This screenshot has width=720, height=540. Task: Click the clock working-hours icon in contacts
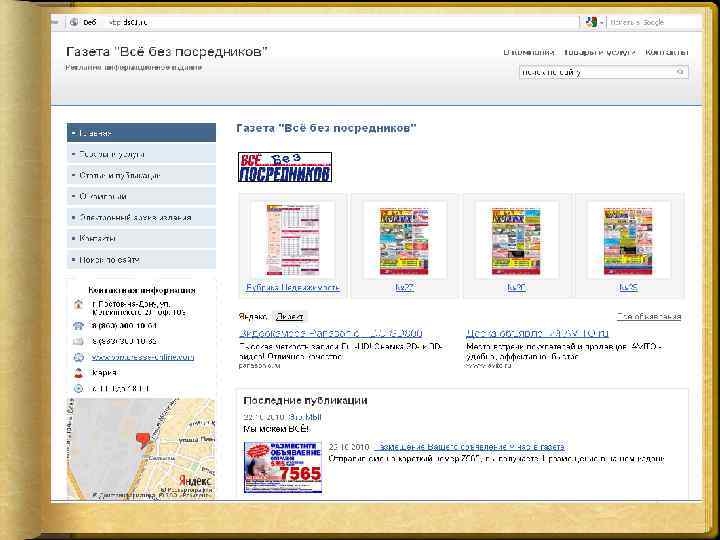[79, 388]
